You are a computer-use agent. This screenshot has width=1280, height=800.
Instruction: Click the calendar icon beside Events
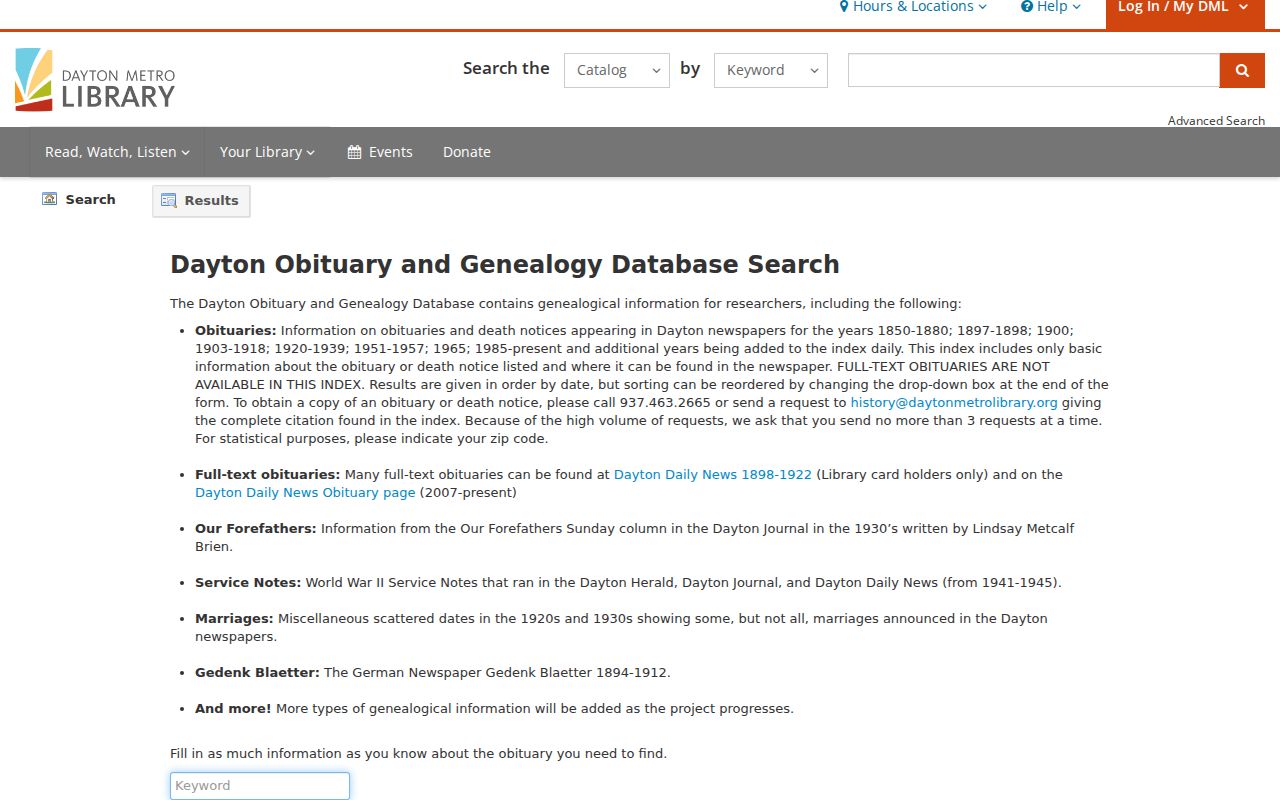coord(354,152)
